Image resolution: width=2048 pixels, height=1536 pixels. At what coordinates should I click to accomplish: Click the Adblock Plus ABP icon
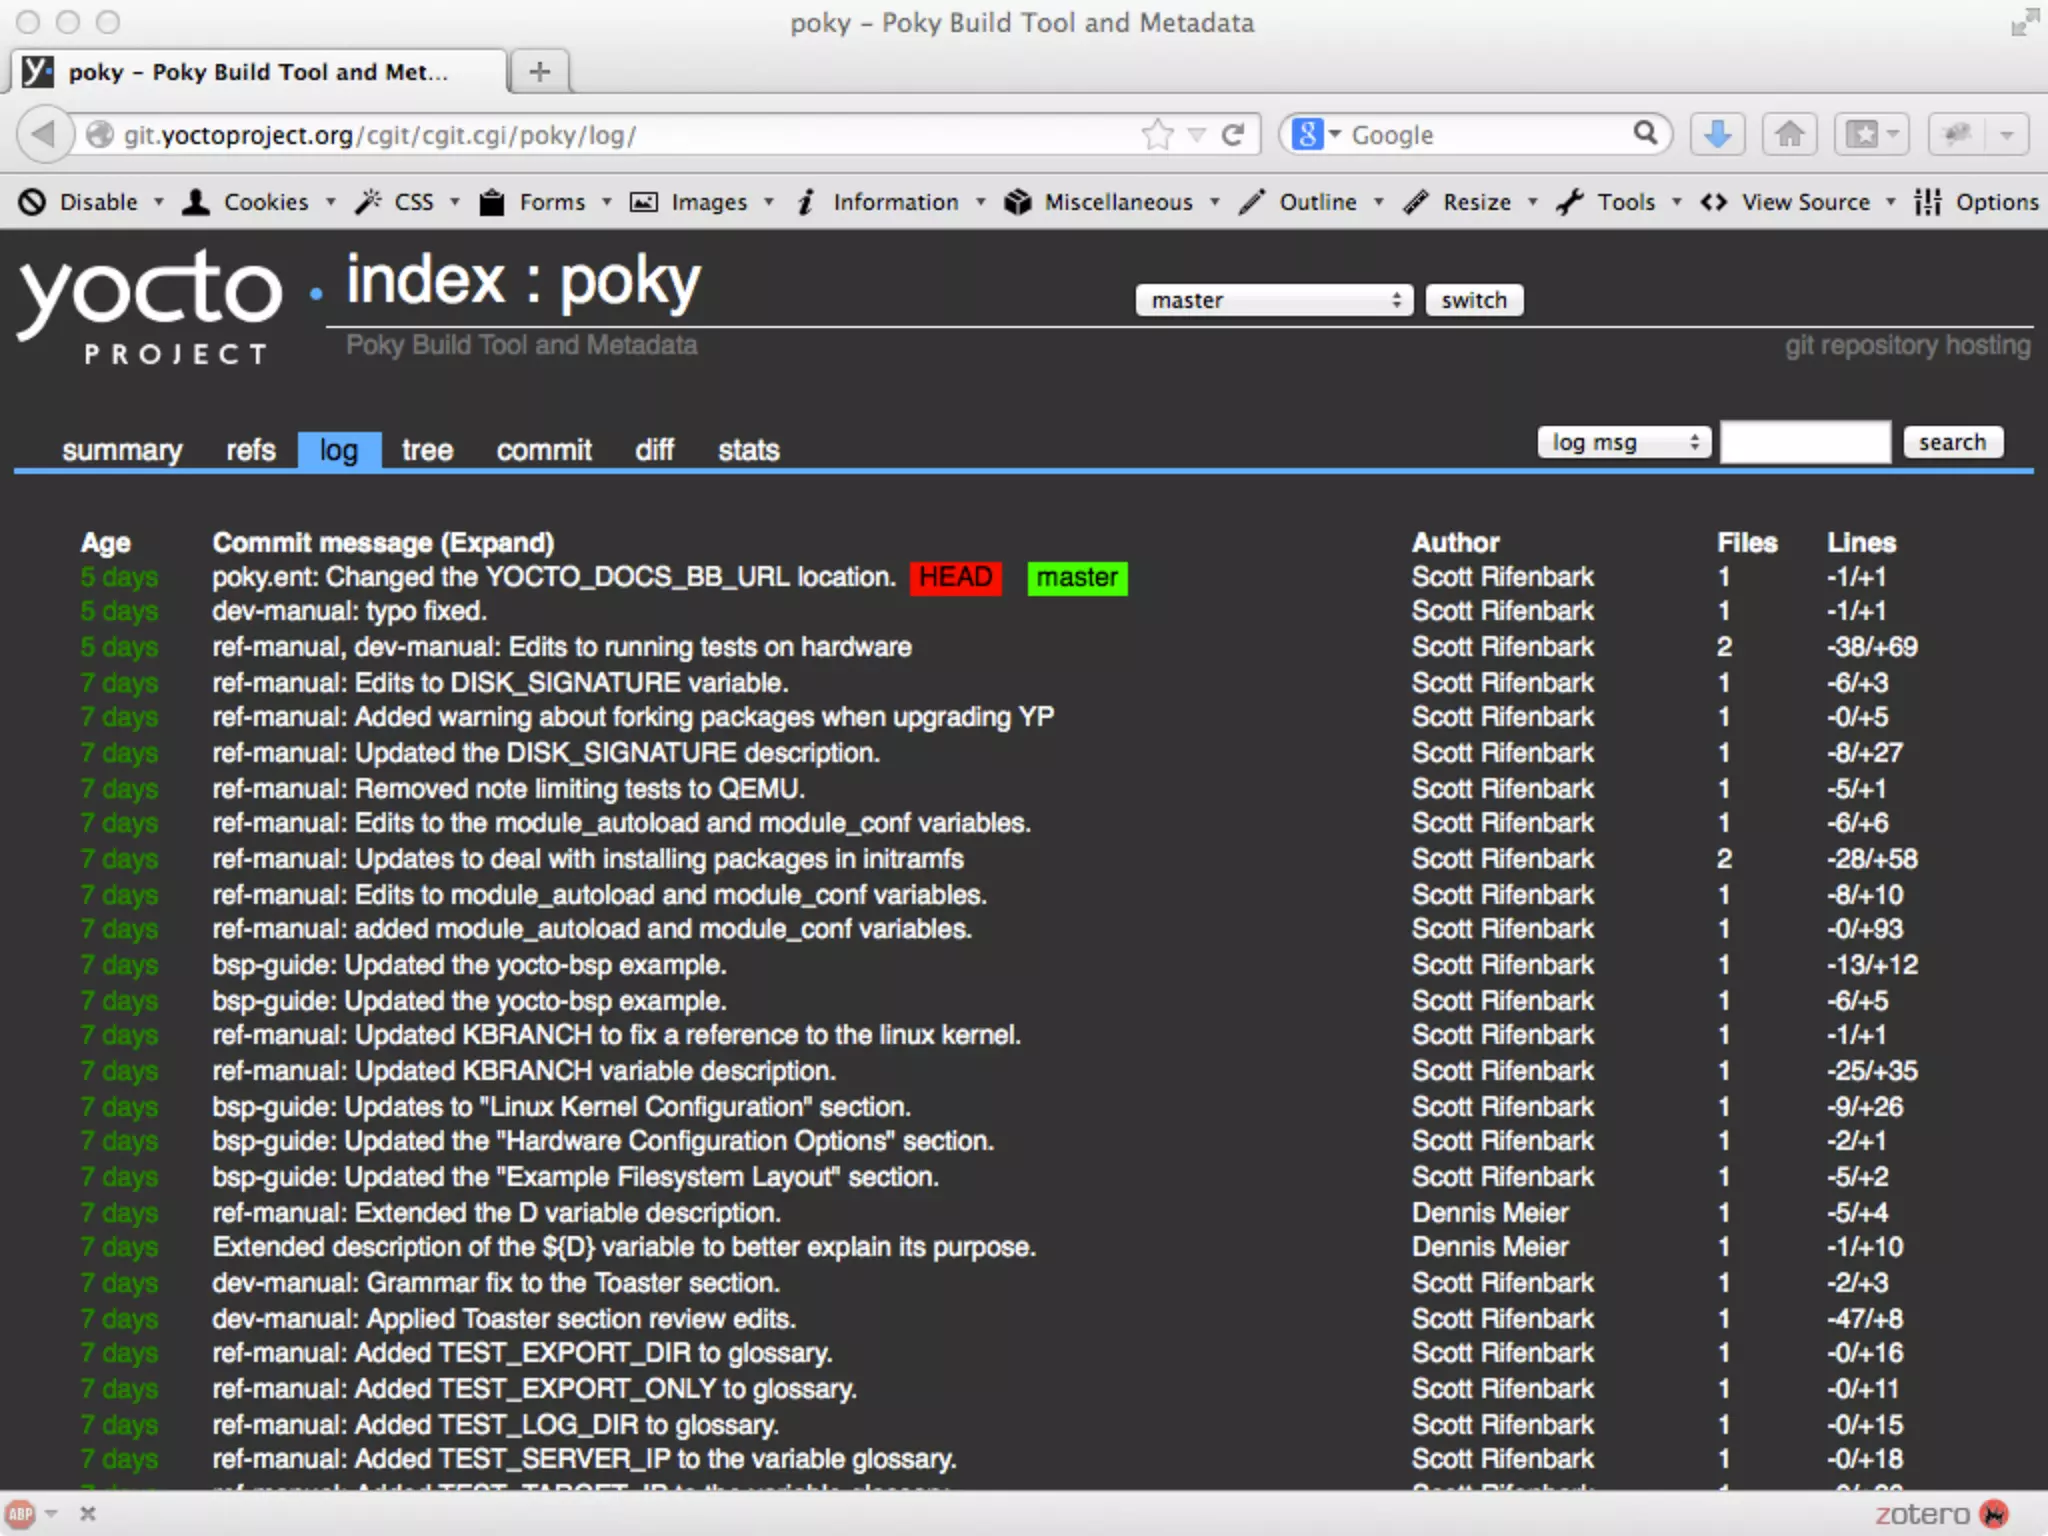(21, 1514)
